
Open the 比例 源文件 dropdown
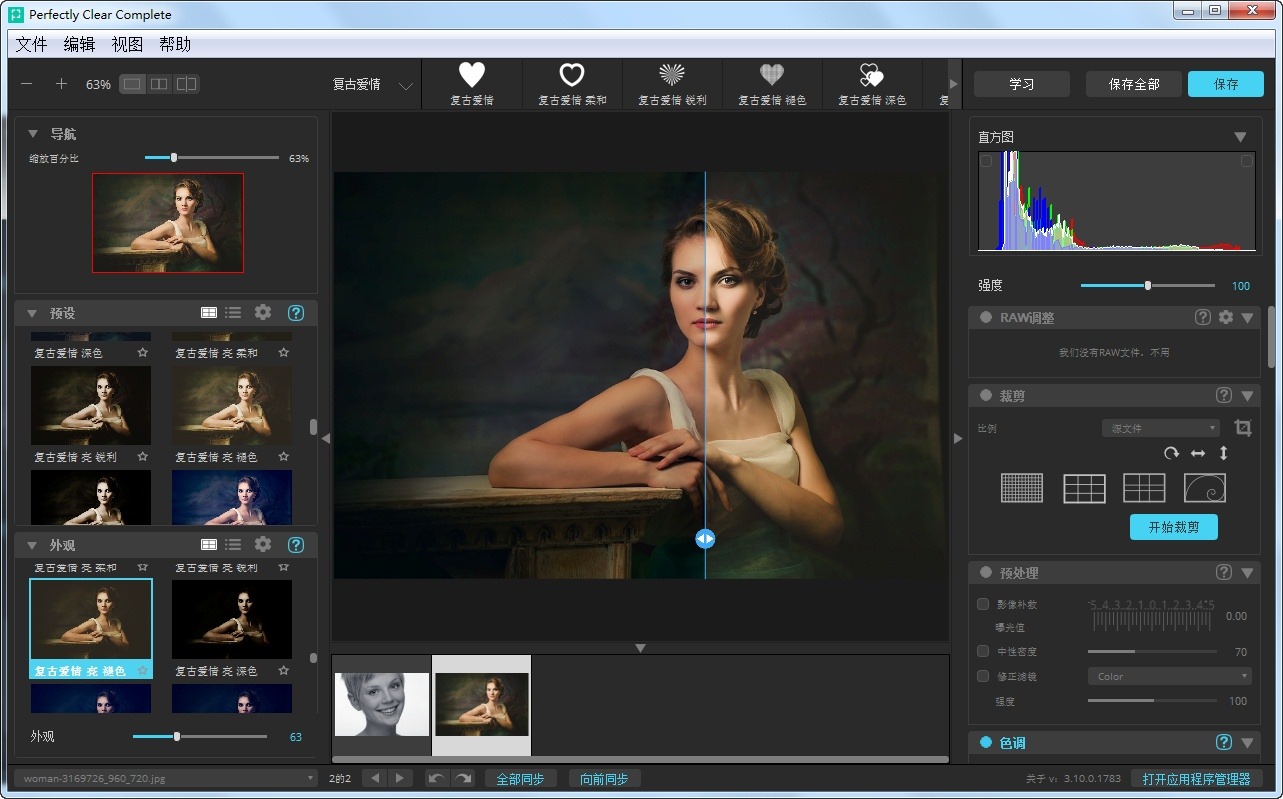tap(1160, 428)
